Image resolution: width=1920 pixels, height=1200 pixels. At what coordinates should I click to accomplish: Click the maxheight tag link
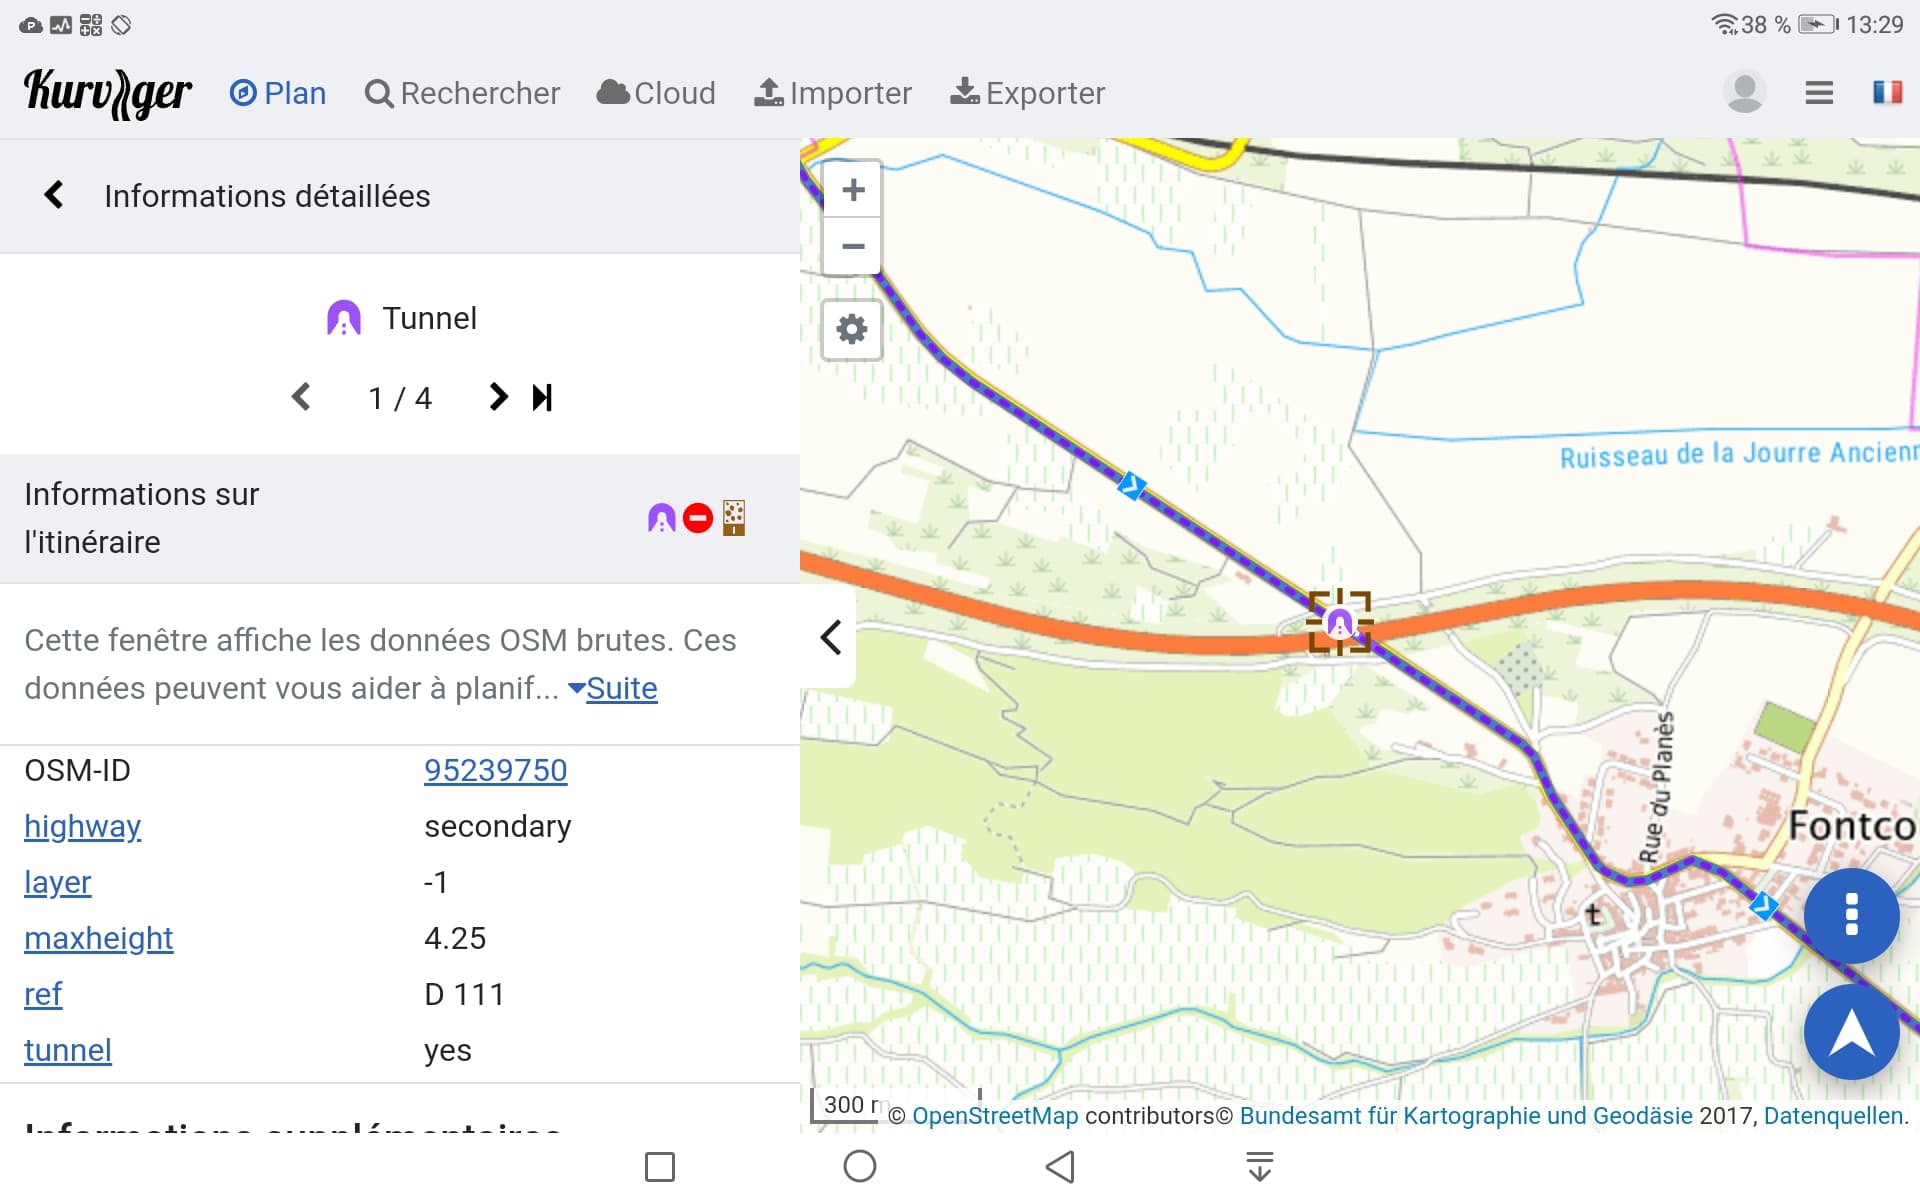click(x=98, y=938)
